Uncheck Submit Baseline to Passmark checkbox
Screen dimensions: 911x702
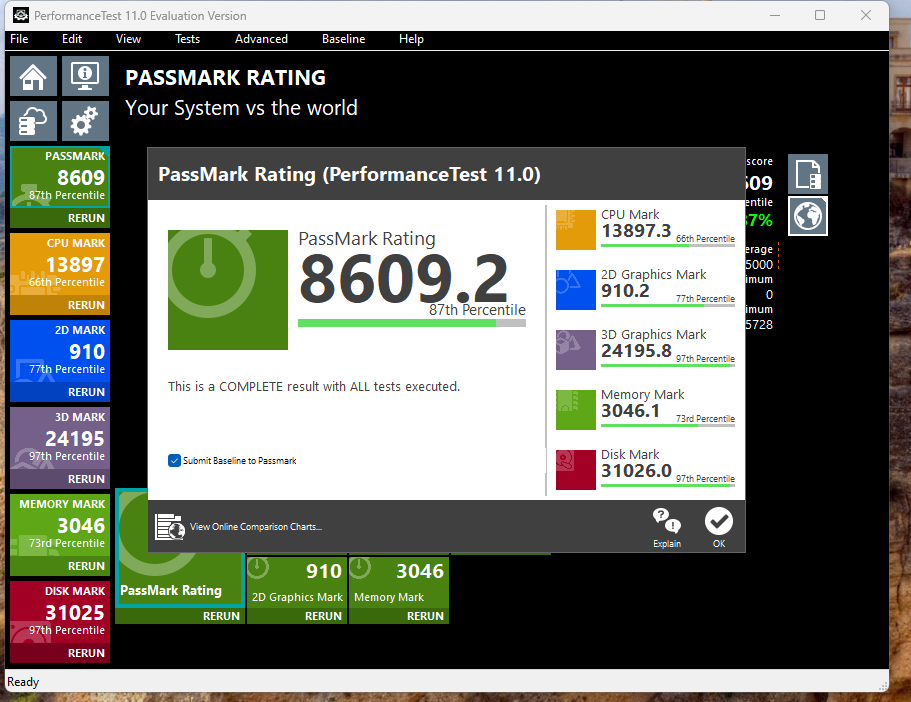174,461
